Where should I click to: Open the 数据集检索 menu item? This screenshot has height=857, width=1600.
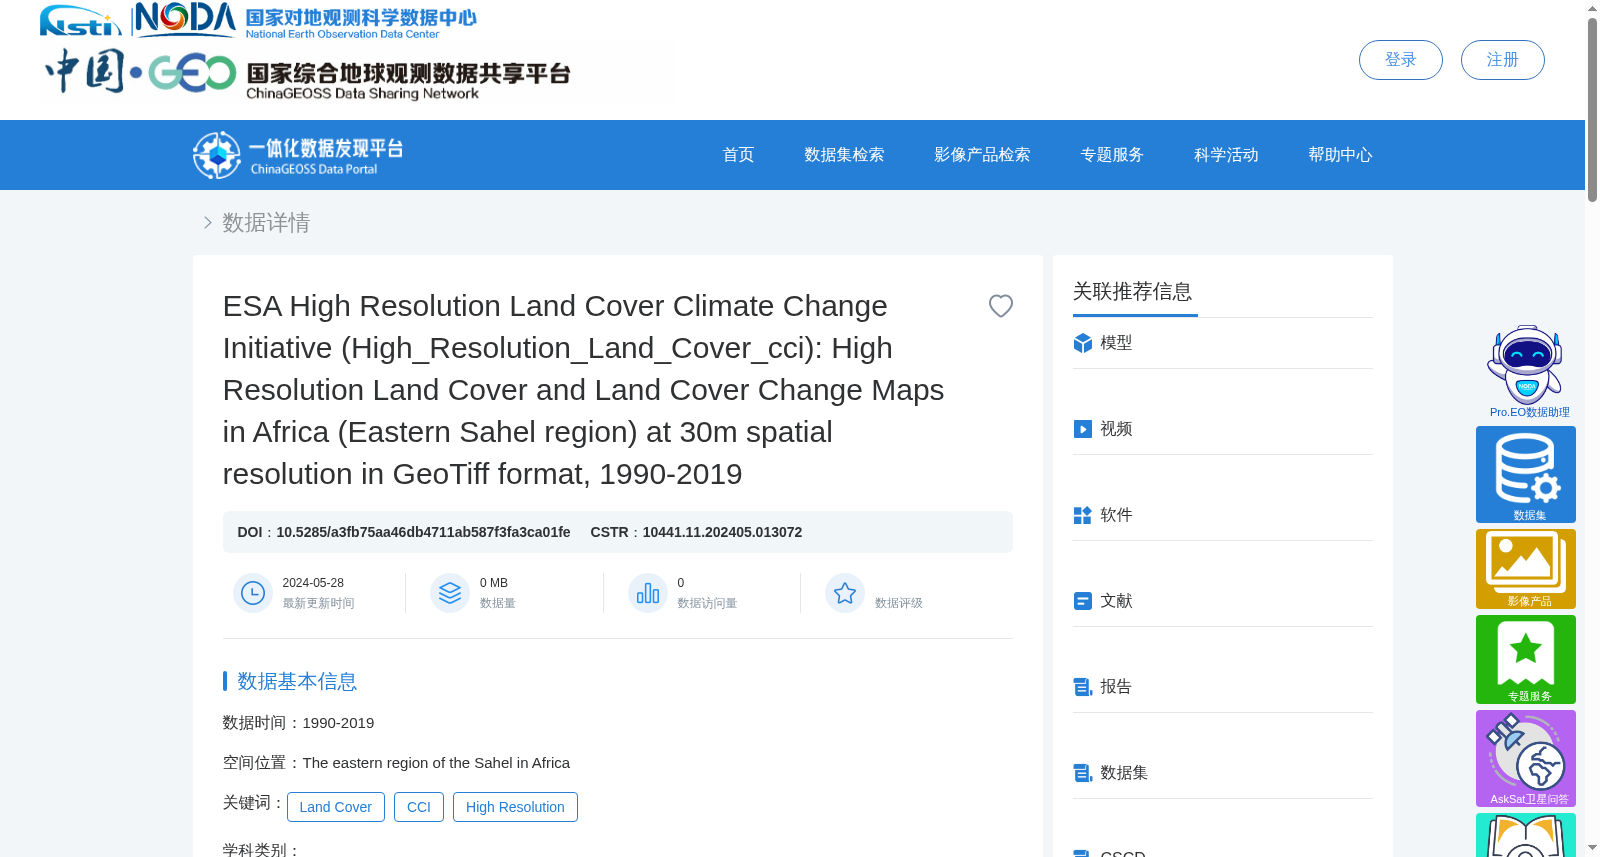(x=844, y=155)
